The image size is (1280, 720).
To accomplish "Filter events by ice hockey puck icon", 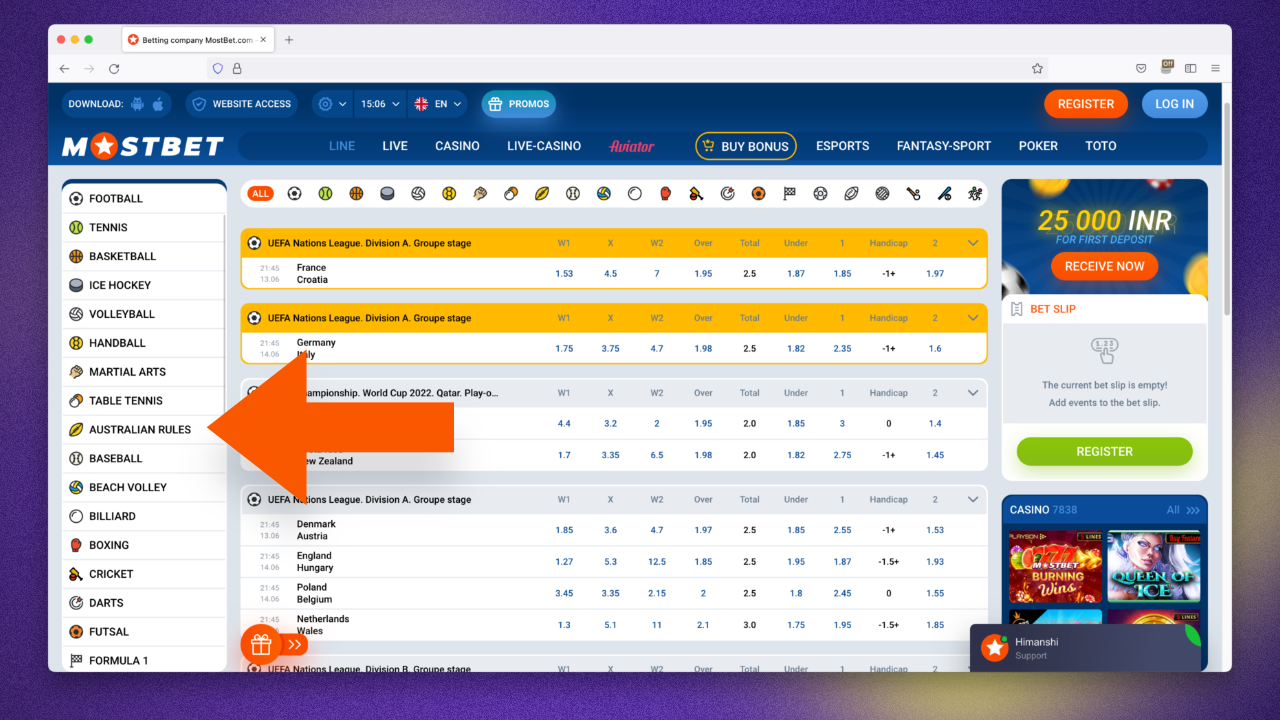I will point(387,193).
